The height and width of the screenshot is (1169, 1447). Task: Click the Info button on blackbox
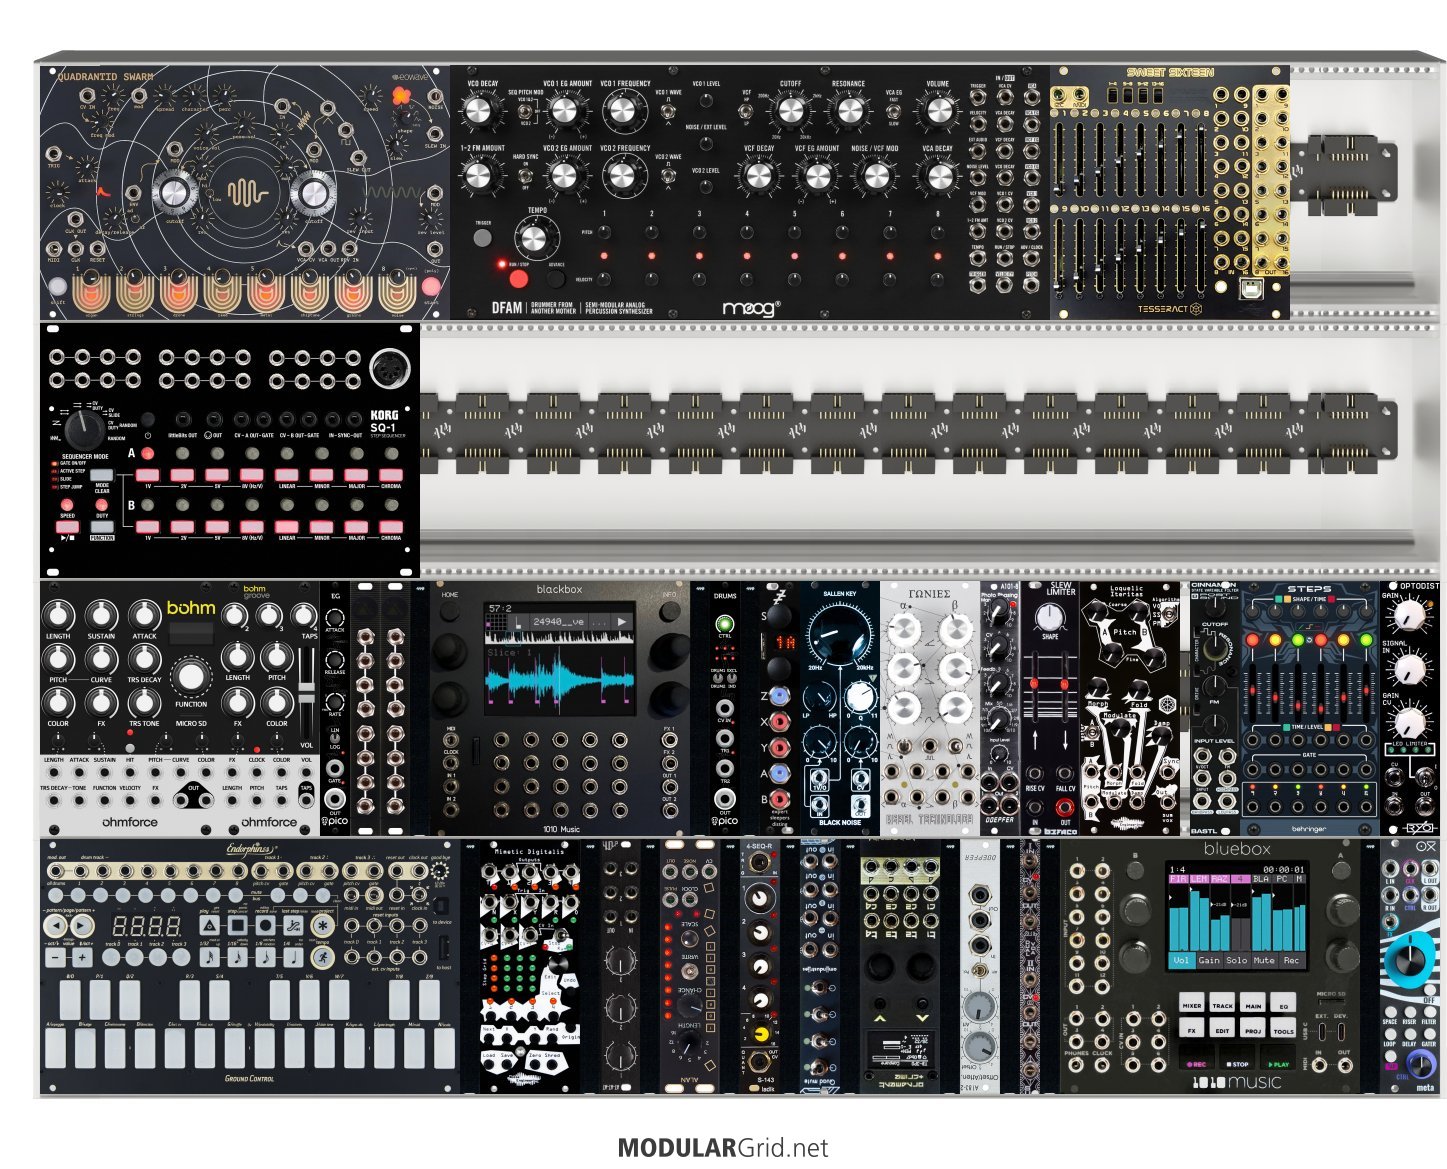[669, 609]
